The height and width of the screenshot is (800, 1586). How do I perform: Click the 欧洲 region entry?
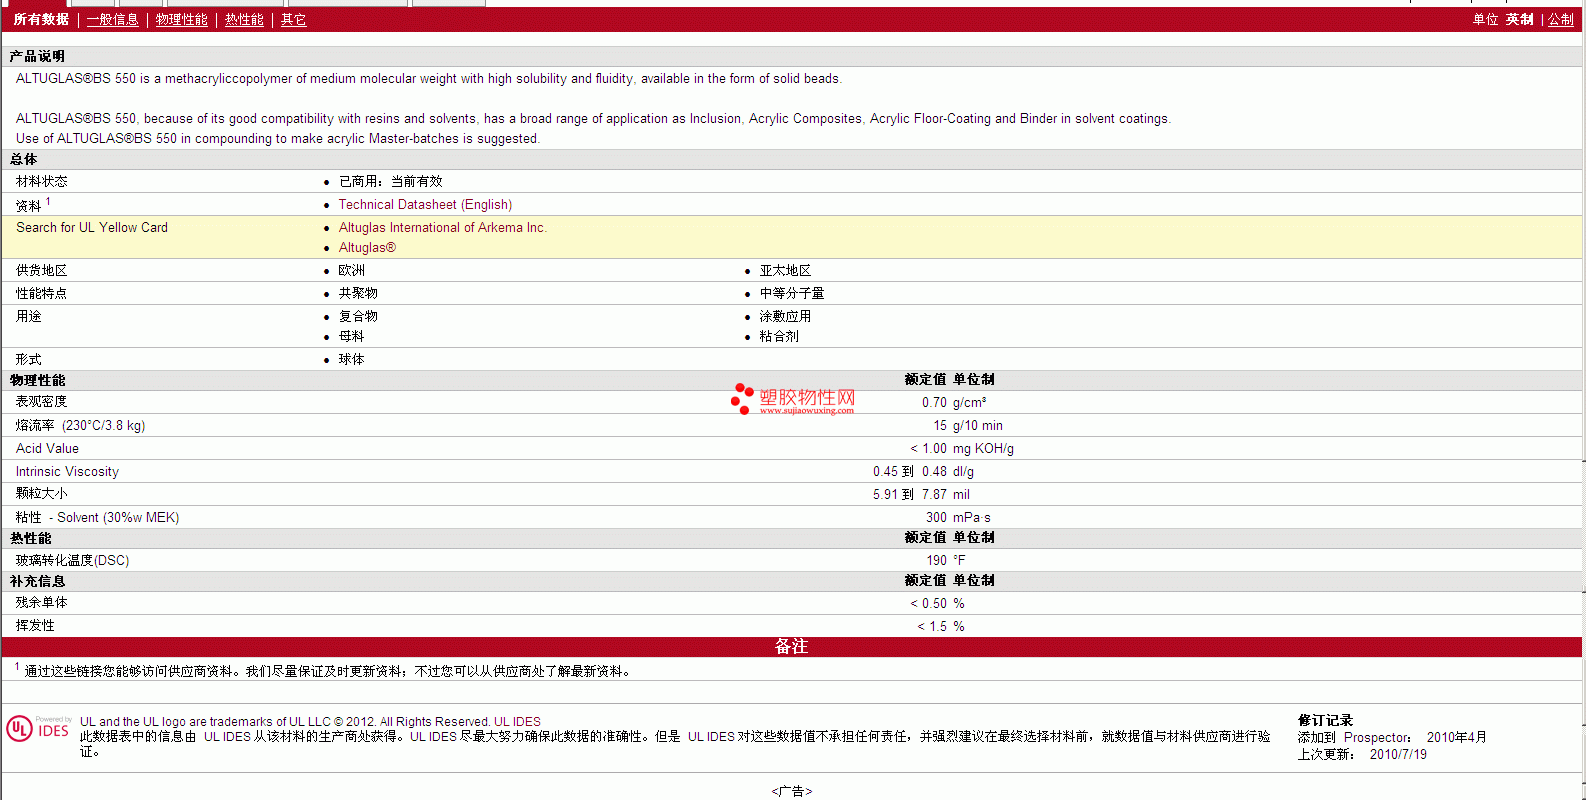point(351,270)
